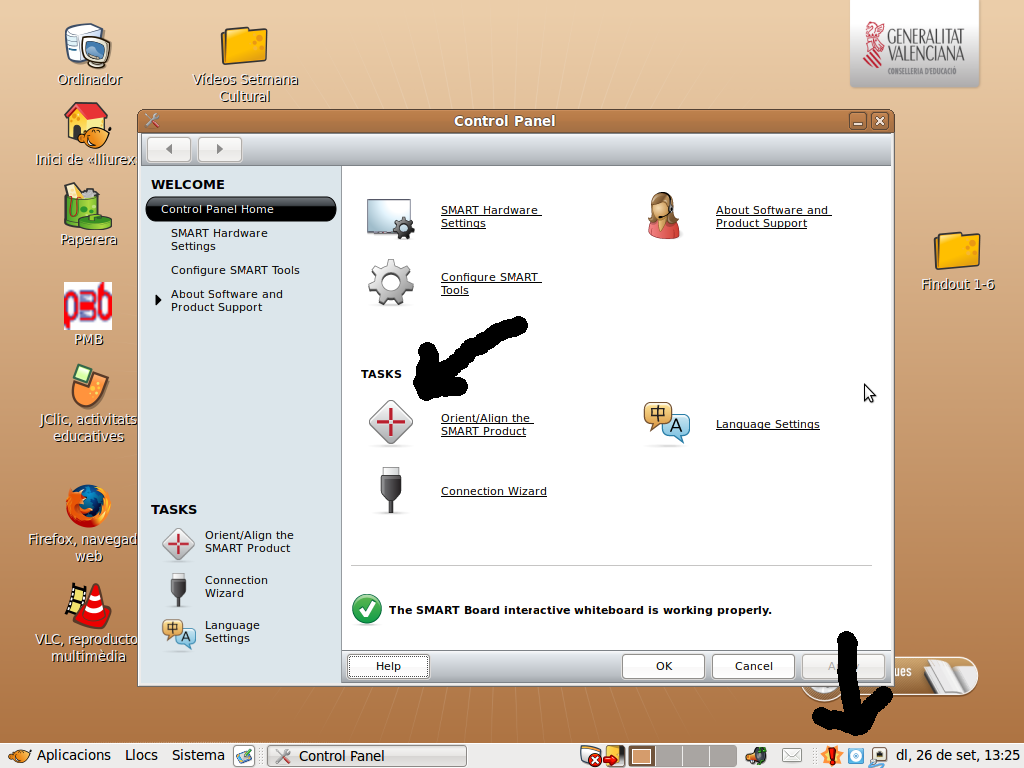Click the Language Settings link

(767, 424)
